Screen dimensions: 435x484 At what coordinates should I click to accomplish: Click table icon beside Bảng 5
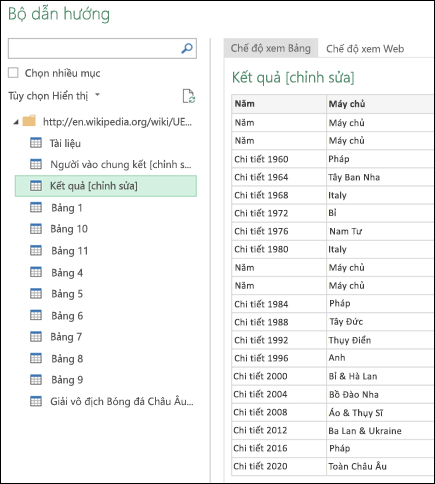pos(36,294)
